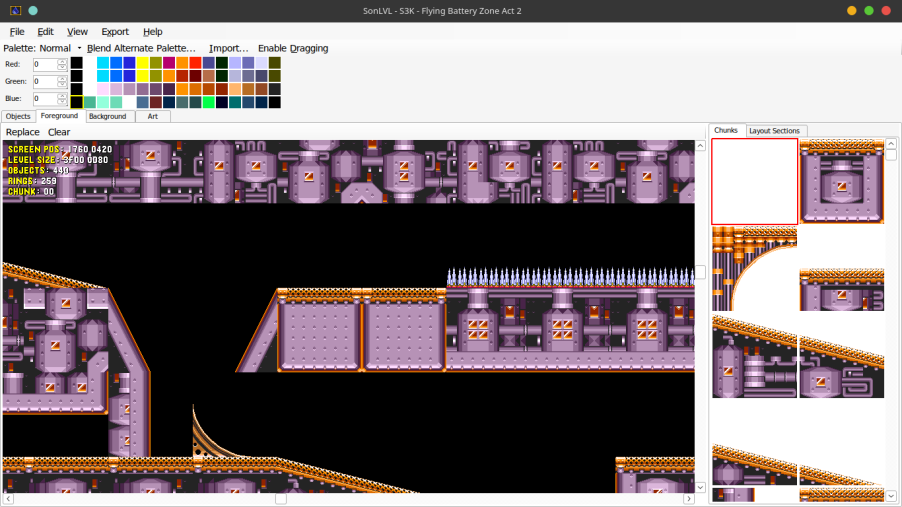Click the SonLVL app icon in title bar

(16, 10)
